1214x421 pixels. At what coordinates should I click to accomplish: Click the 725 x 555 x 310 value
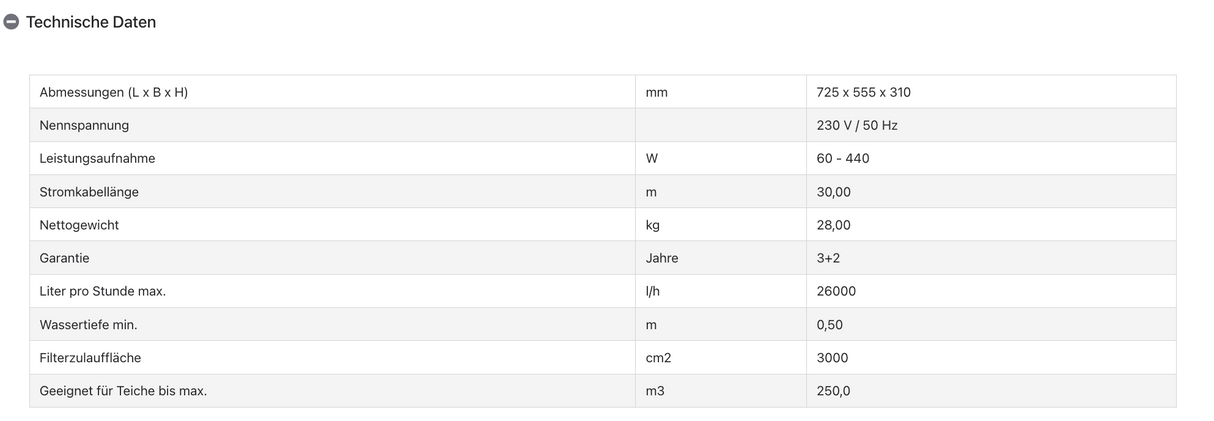point(864,92)
